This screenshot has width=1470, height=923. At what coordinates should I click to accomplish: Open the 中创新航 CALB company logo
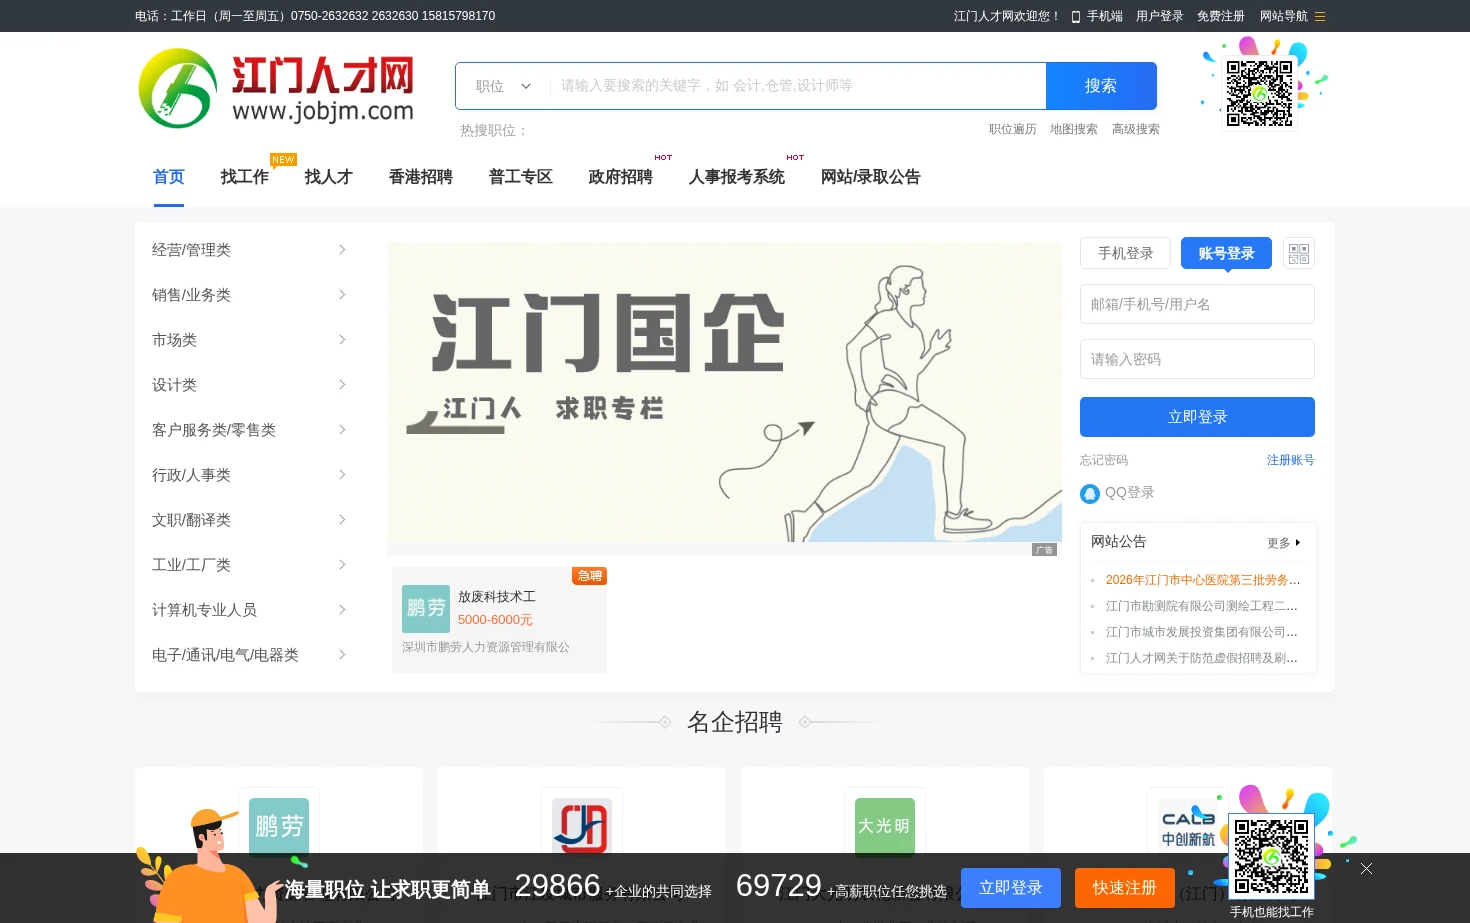click(1188, 826)
